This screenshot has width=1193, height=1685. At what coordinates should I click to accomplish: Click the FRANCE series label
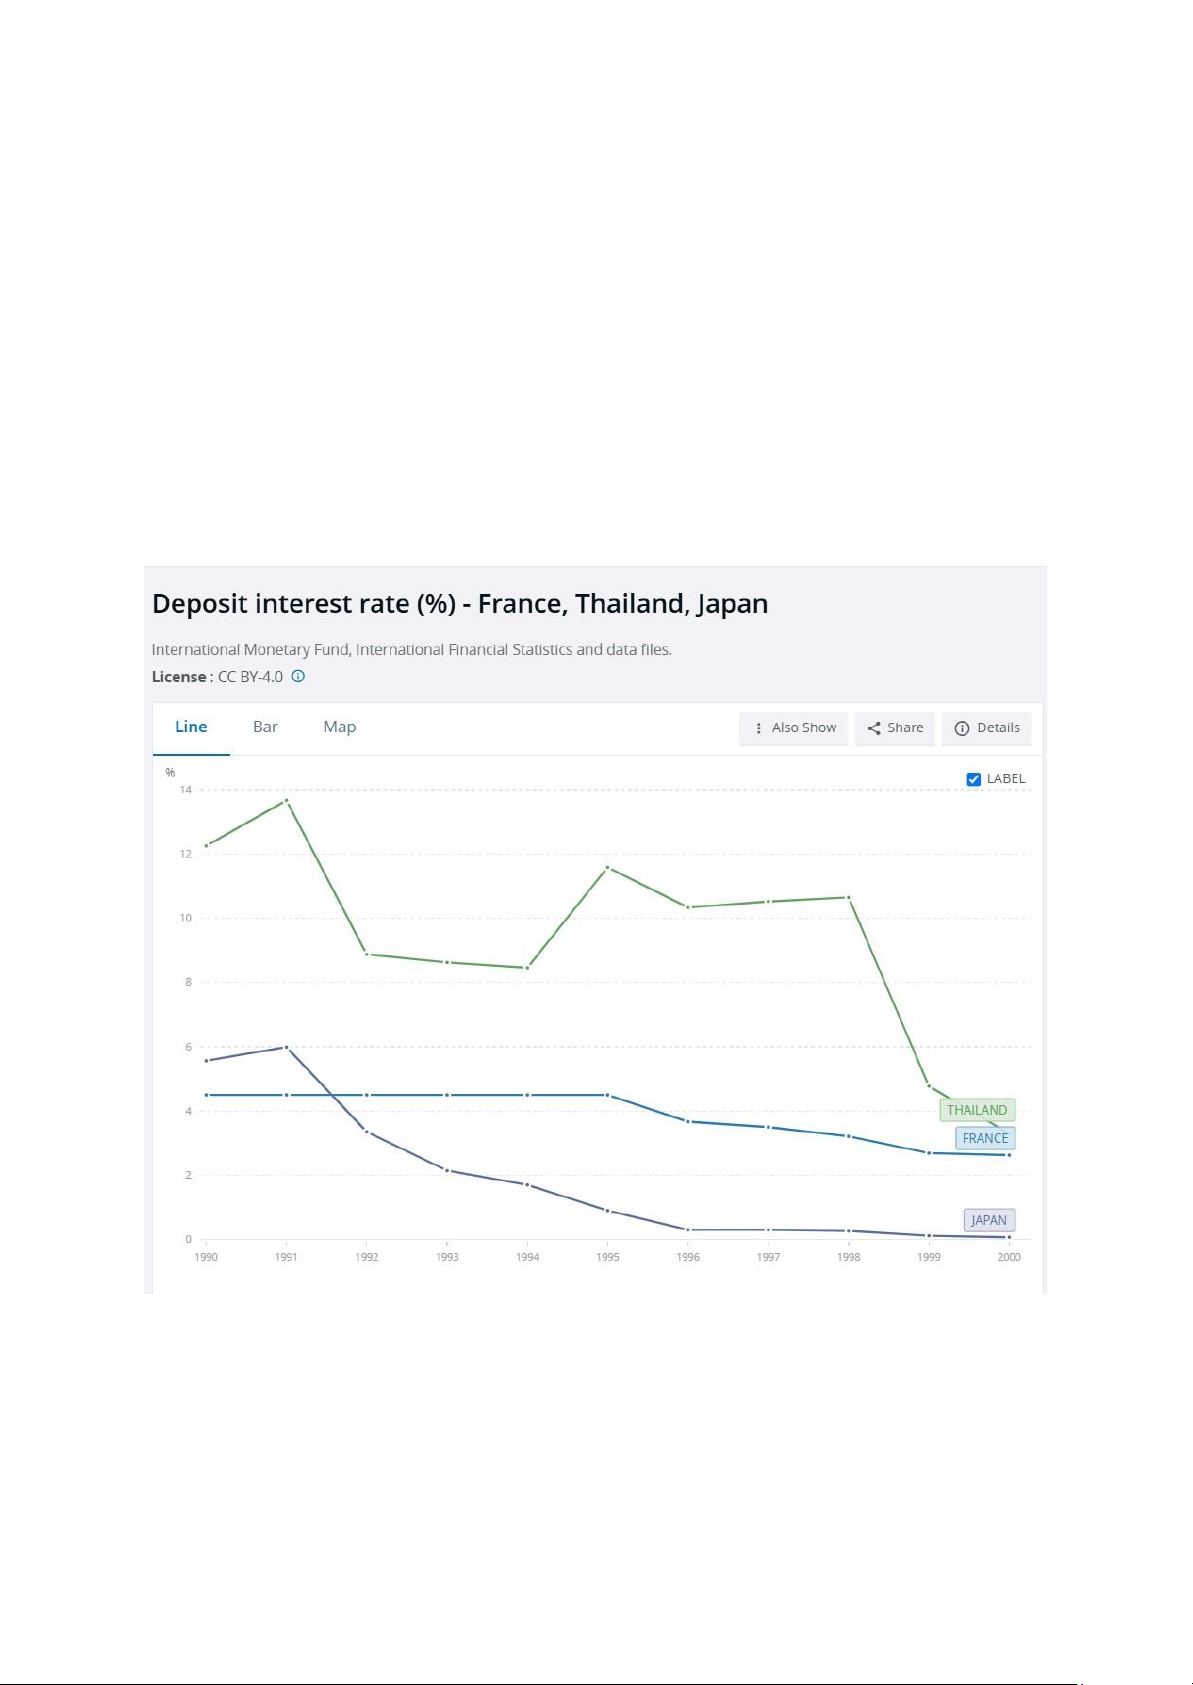coord(985,1138)
